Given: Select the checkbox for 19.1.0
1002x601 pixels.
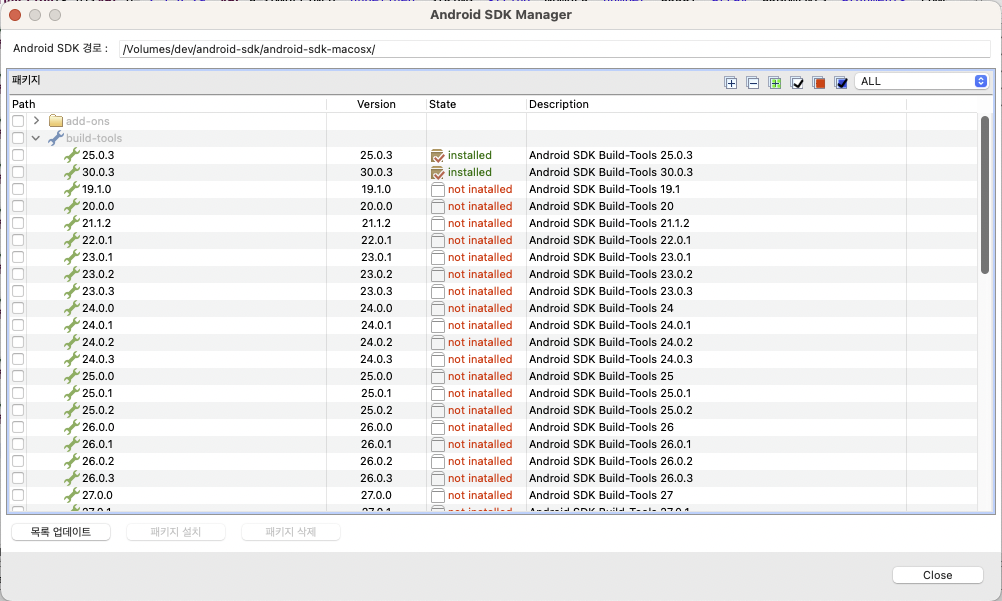Looking at the screenshot, I should (x=18, y=189).
